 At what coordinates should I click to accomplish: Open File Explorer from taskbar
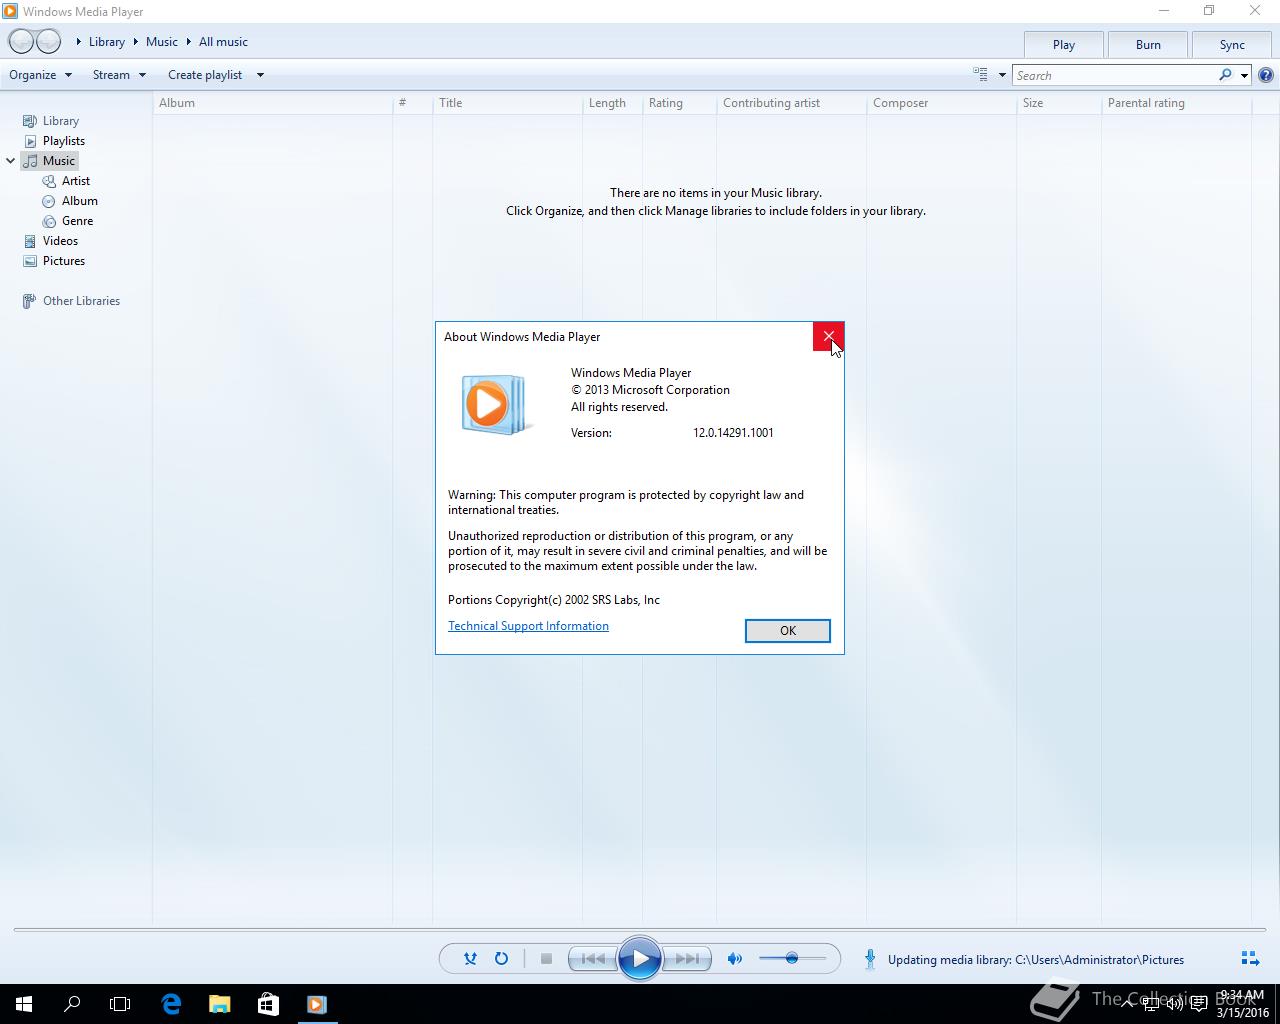tap(219, 1004)
